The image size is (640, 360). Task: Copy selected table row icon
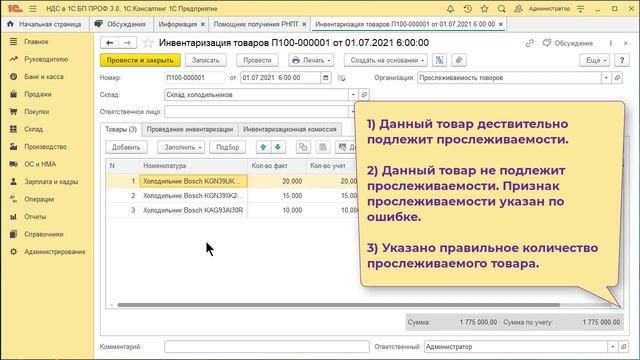point(303,147)
